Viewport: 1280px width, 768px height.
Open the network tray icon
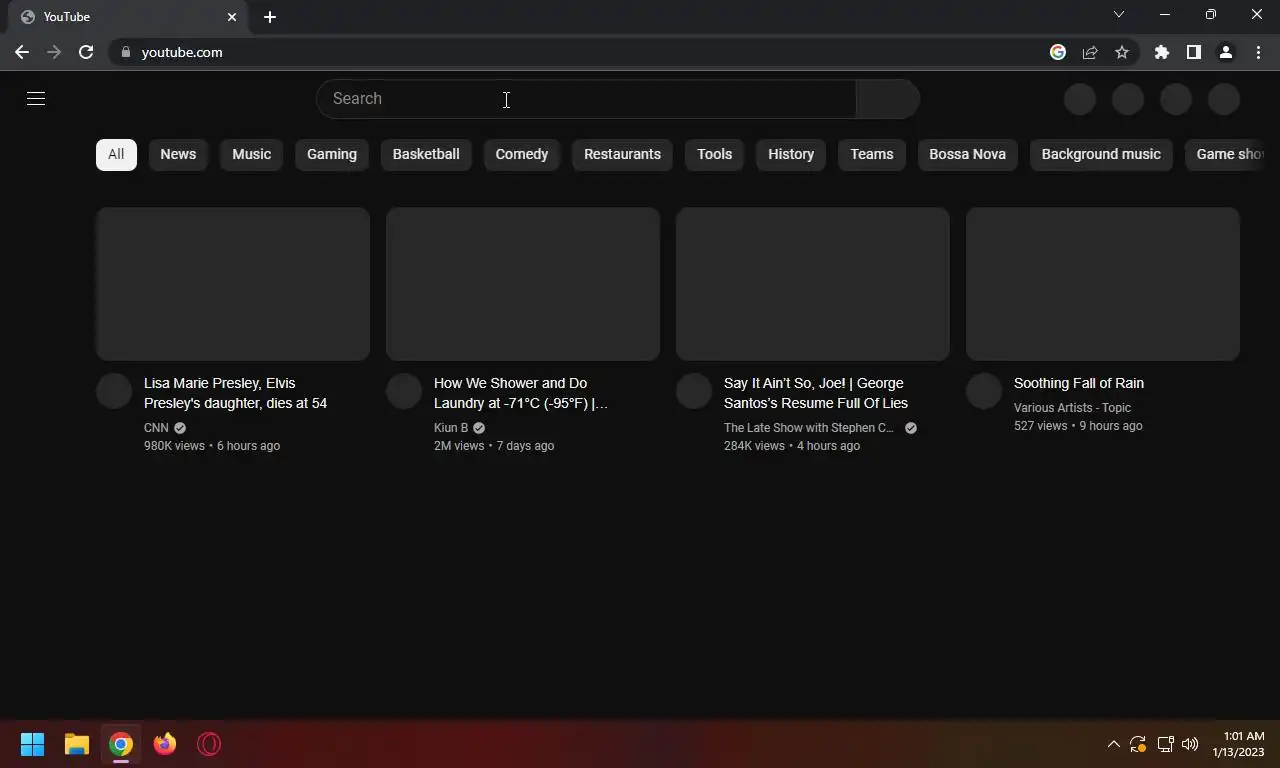(1165, 744)
